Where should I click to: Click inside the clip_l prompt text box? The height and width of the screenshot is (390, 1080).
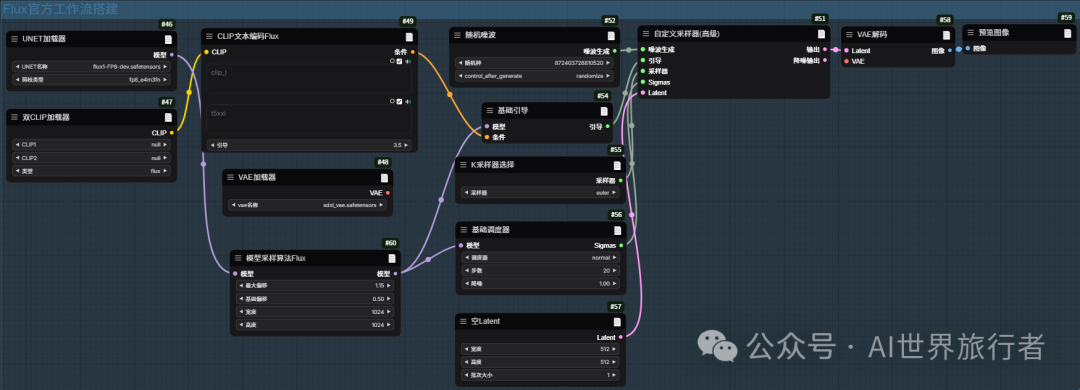(x=309, y=79)
